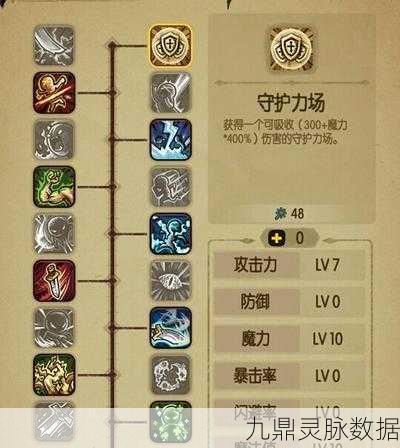Click the 守护力场 skill title

coord(291,103)
